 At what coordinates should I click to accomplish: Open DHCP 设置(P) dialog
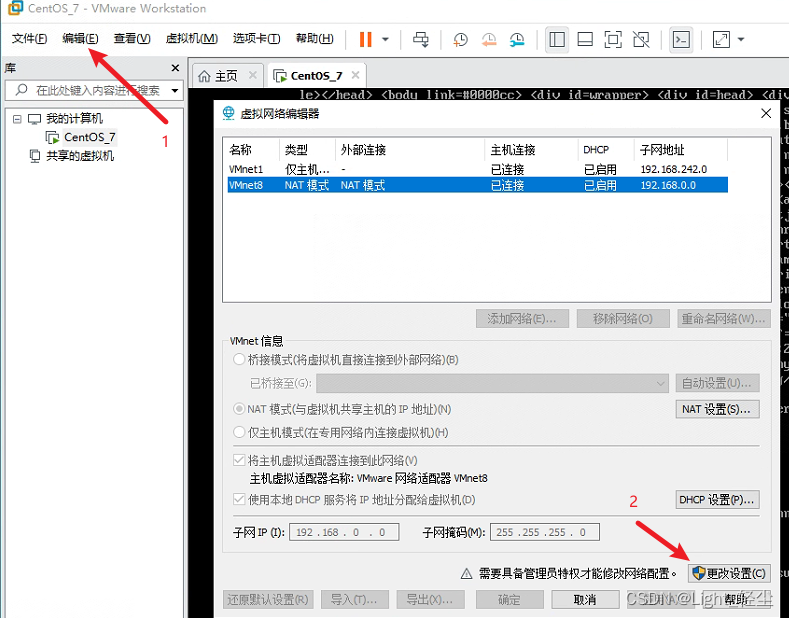click(717, 500)
